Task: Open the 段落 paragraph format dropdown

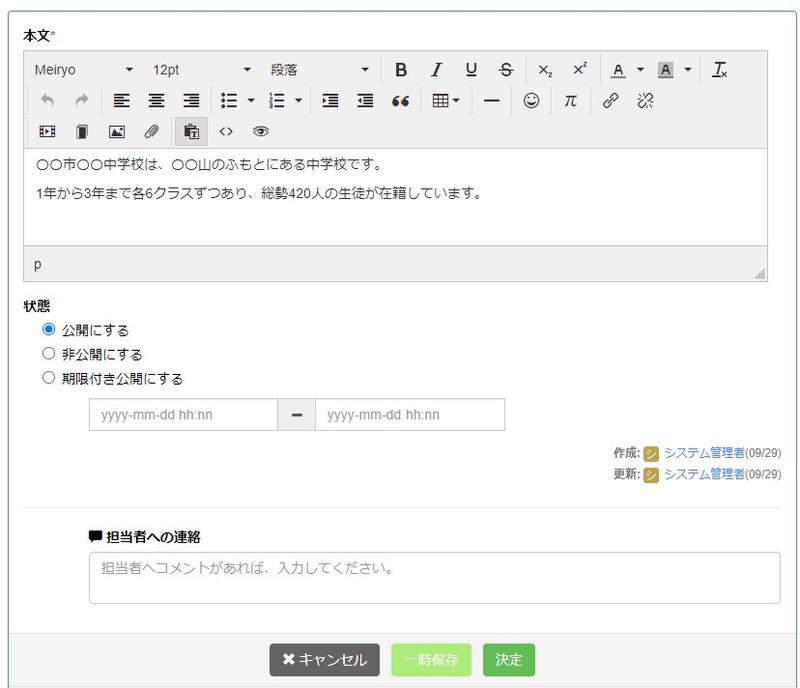Action: (319, 70)
